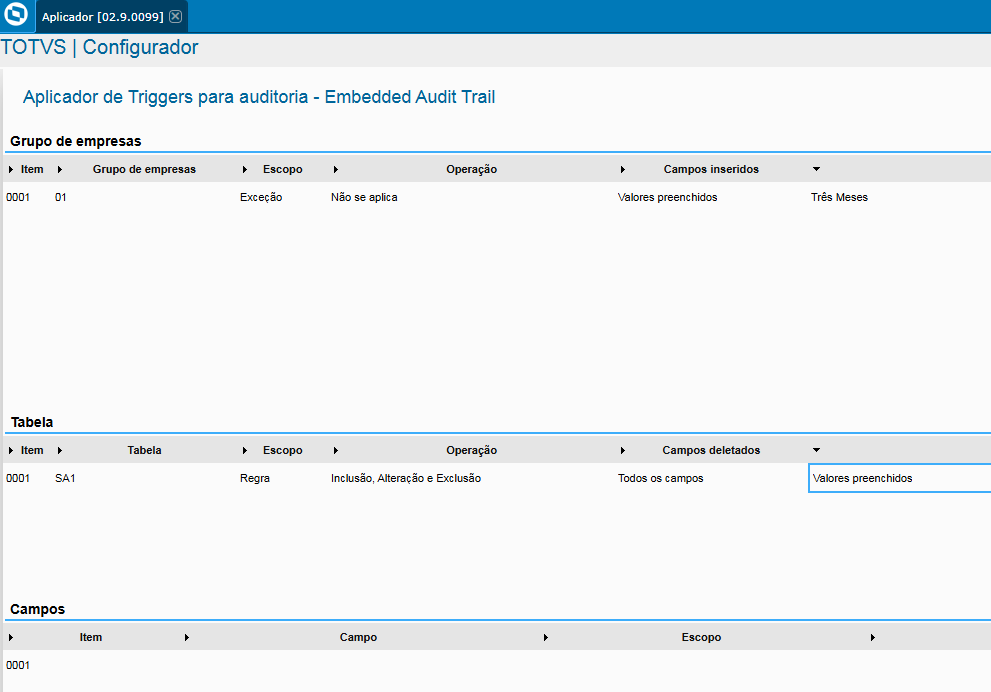Select item 0001 in Campos grid

point(18,665)
